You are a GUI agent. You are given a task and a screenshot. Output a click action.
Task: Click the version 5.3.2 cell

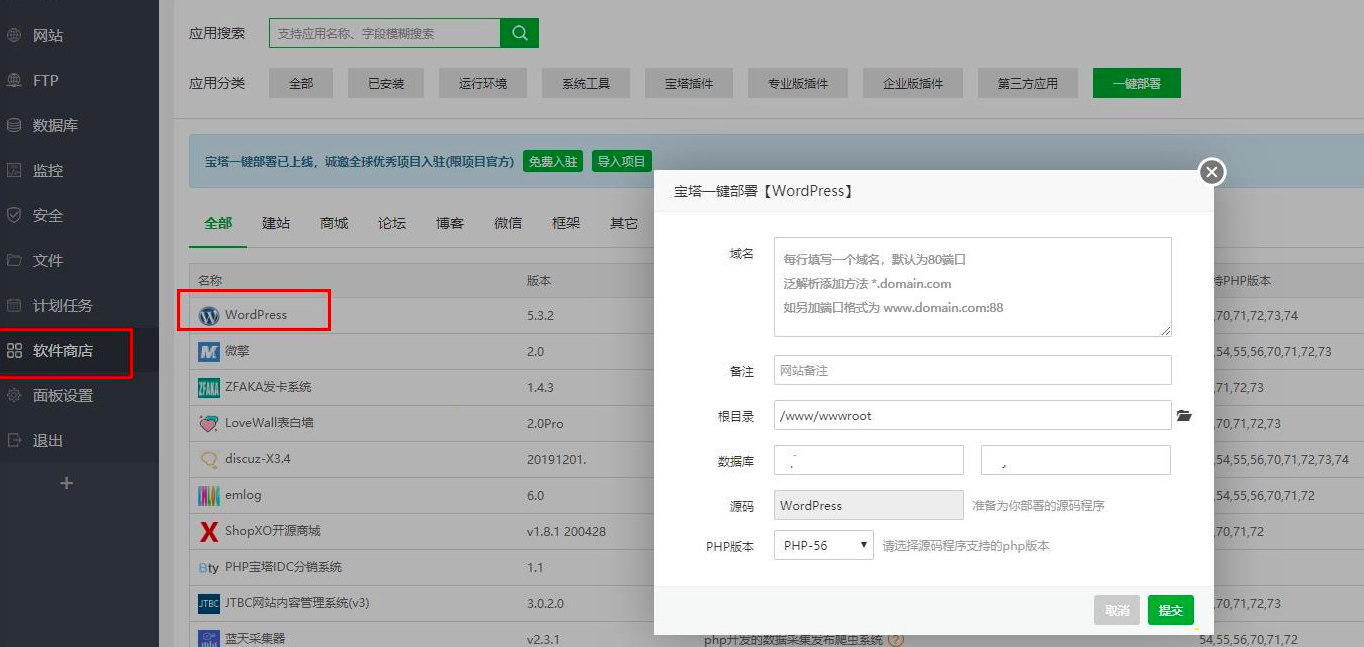(540, 315)
